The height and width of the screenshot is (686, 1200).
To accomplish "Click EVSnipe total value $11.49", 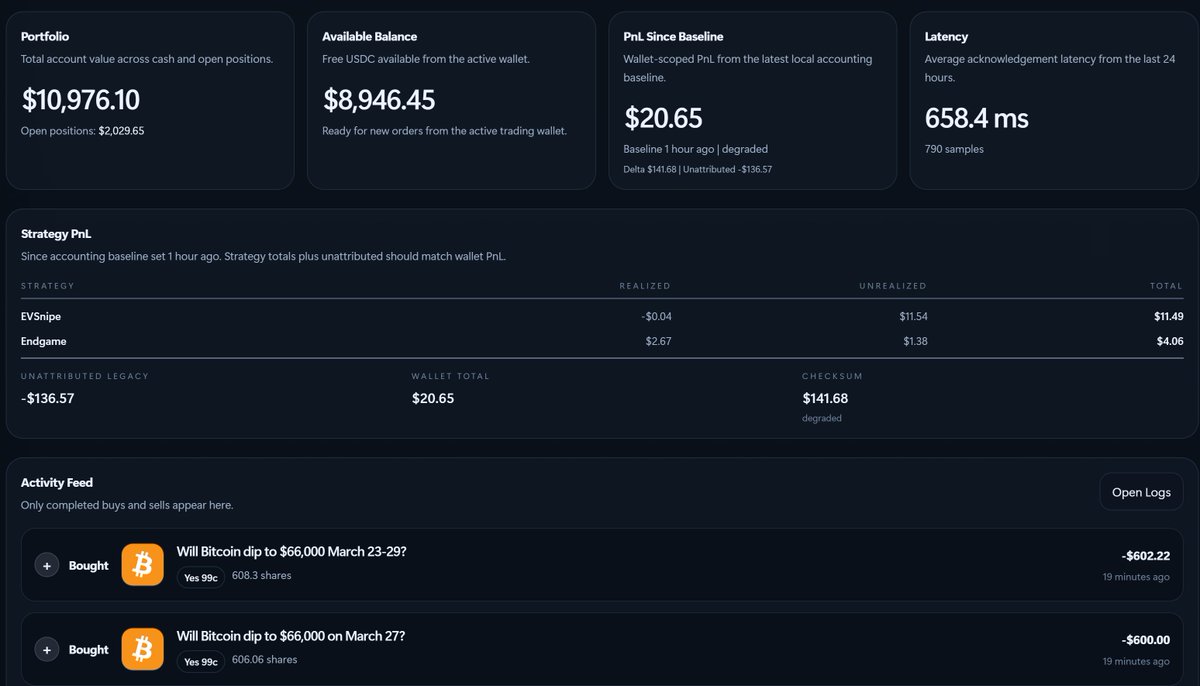I will (1168, 316).
